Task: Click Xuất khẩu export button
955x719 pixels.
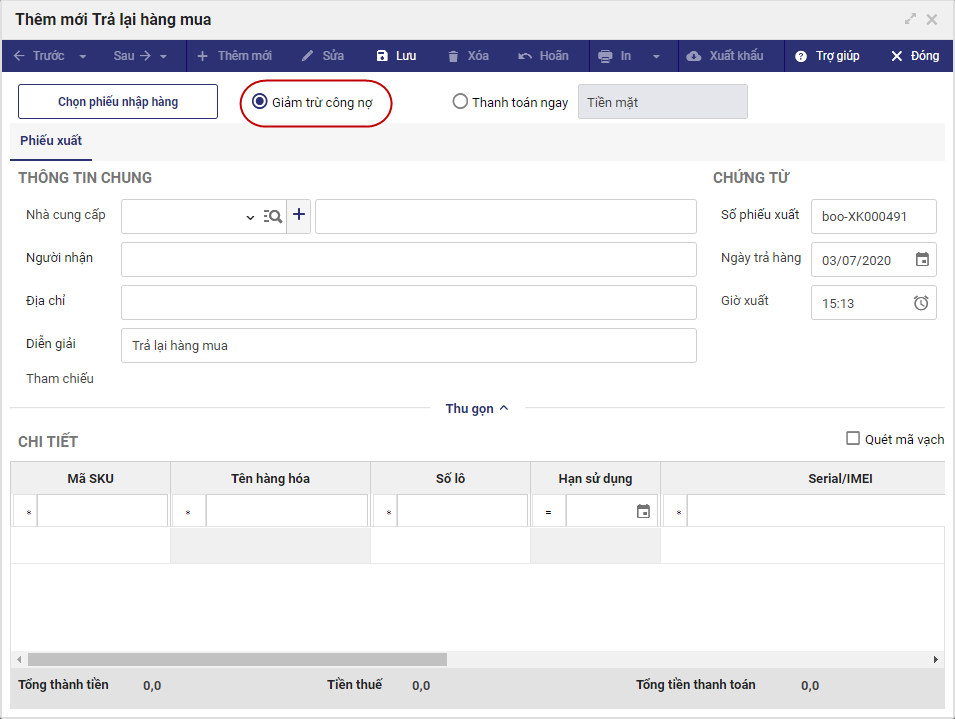Action: (x=725, y=56)
